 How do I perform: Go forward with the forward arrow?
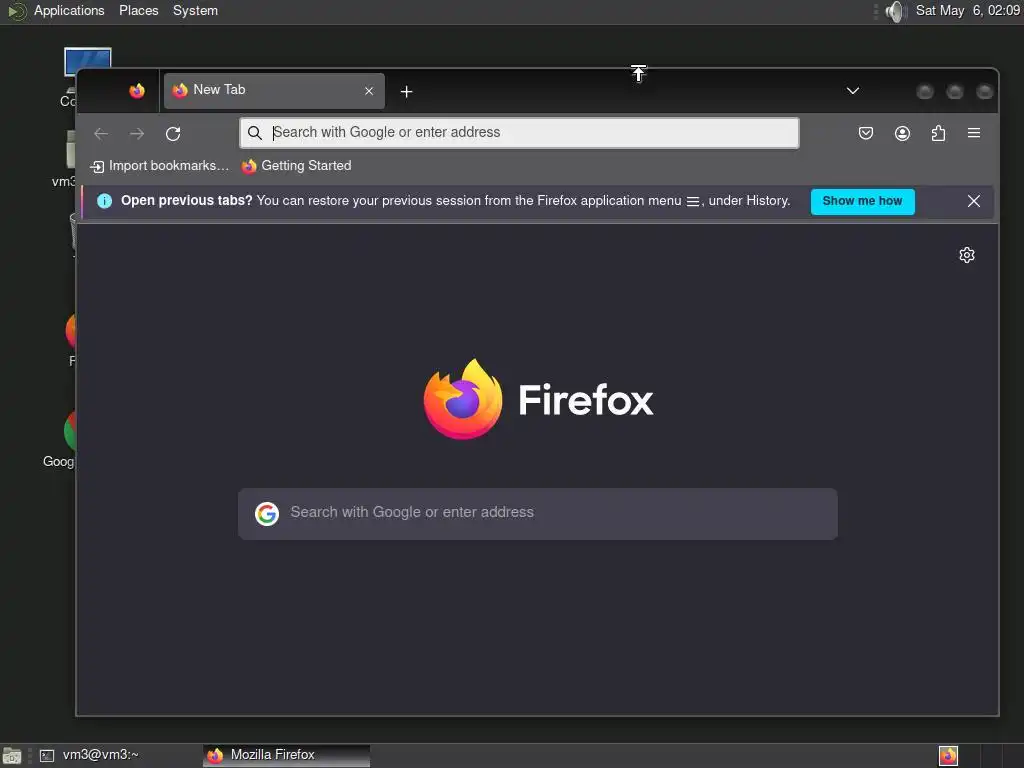coord(137,134)
